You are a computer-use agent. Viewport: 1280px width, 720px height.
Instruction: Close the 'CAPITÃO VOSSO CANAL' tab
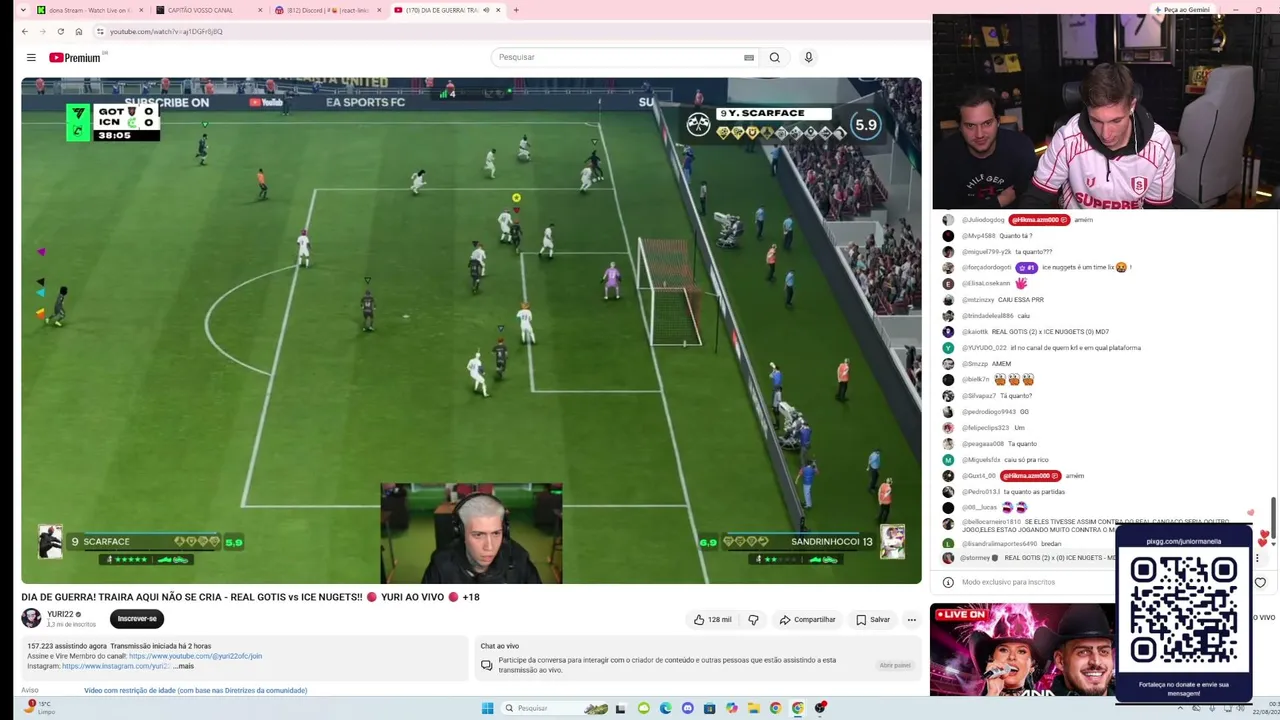point(260,10)
